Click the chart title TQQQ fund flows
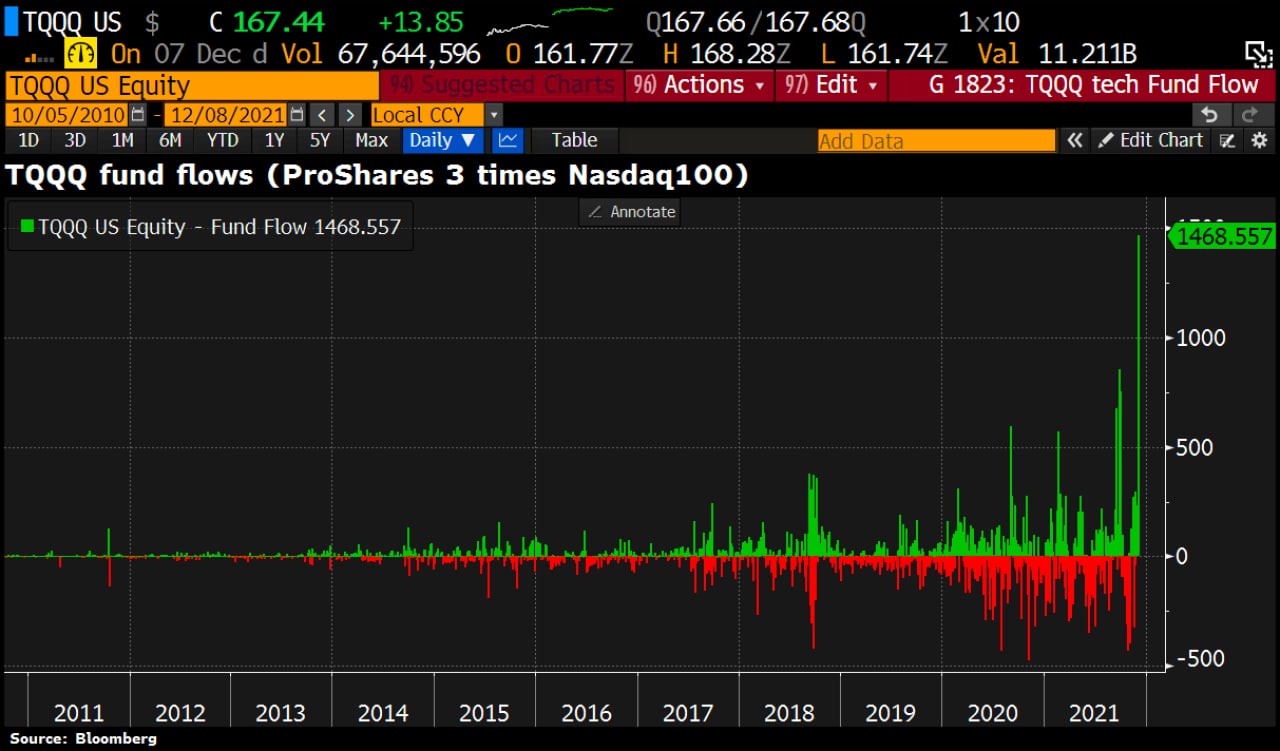Image resolution: width=1280 pixels, height=751 pixels. (377, 176)
